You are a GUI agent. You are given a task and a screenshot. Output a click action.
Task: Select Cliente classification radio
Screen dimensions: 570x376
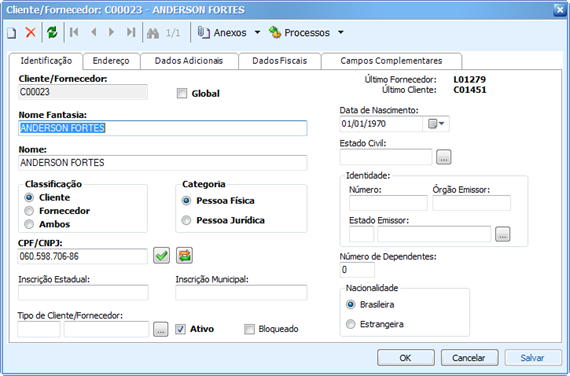[29, 197]
